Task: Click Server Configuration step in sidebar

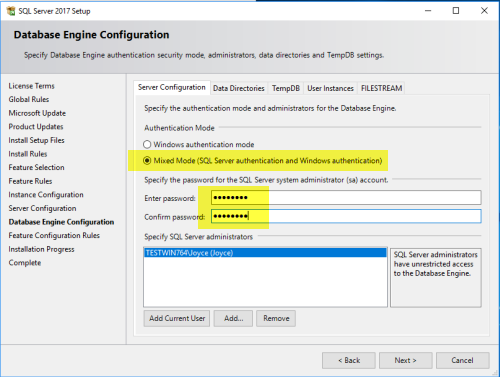Action: point(42,208)
